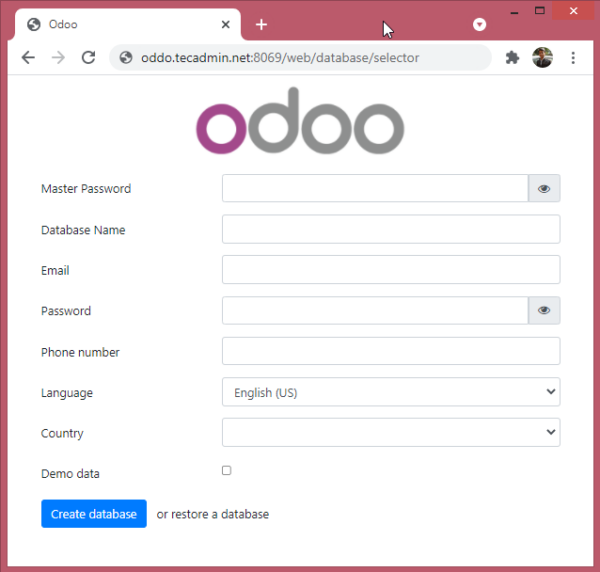This screenshot has width=600, height=572.
Task: Enable the Demo data checkbox
Action: (x=227, y=470)
